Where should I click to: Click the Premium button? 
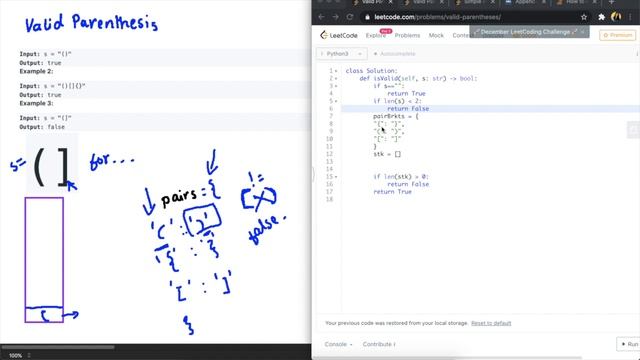[x=618, y=35]
